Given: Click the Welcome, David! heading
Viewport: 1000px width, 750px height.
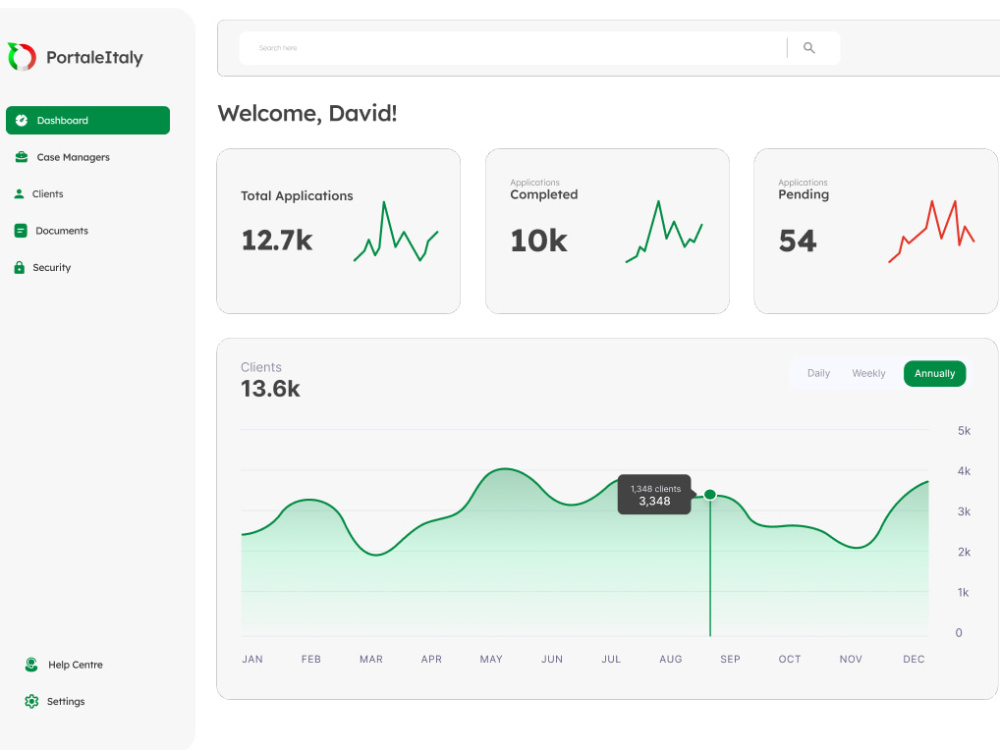Looking at the screenshot, I should (x=307, y=114).
